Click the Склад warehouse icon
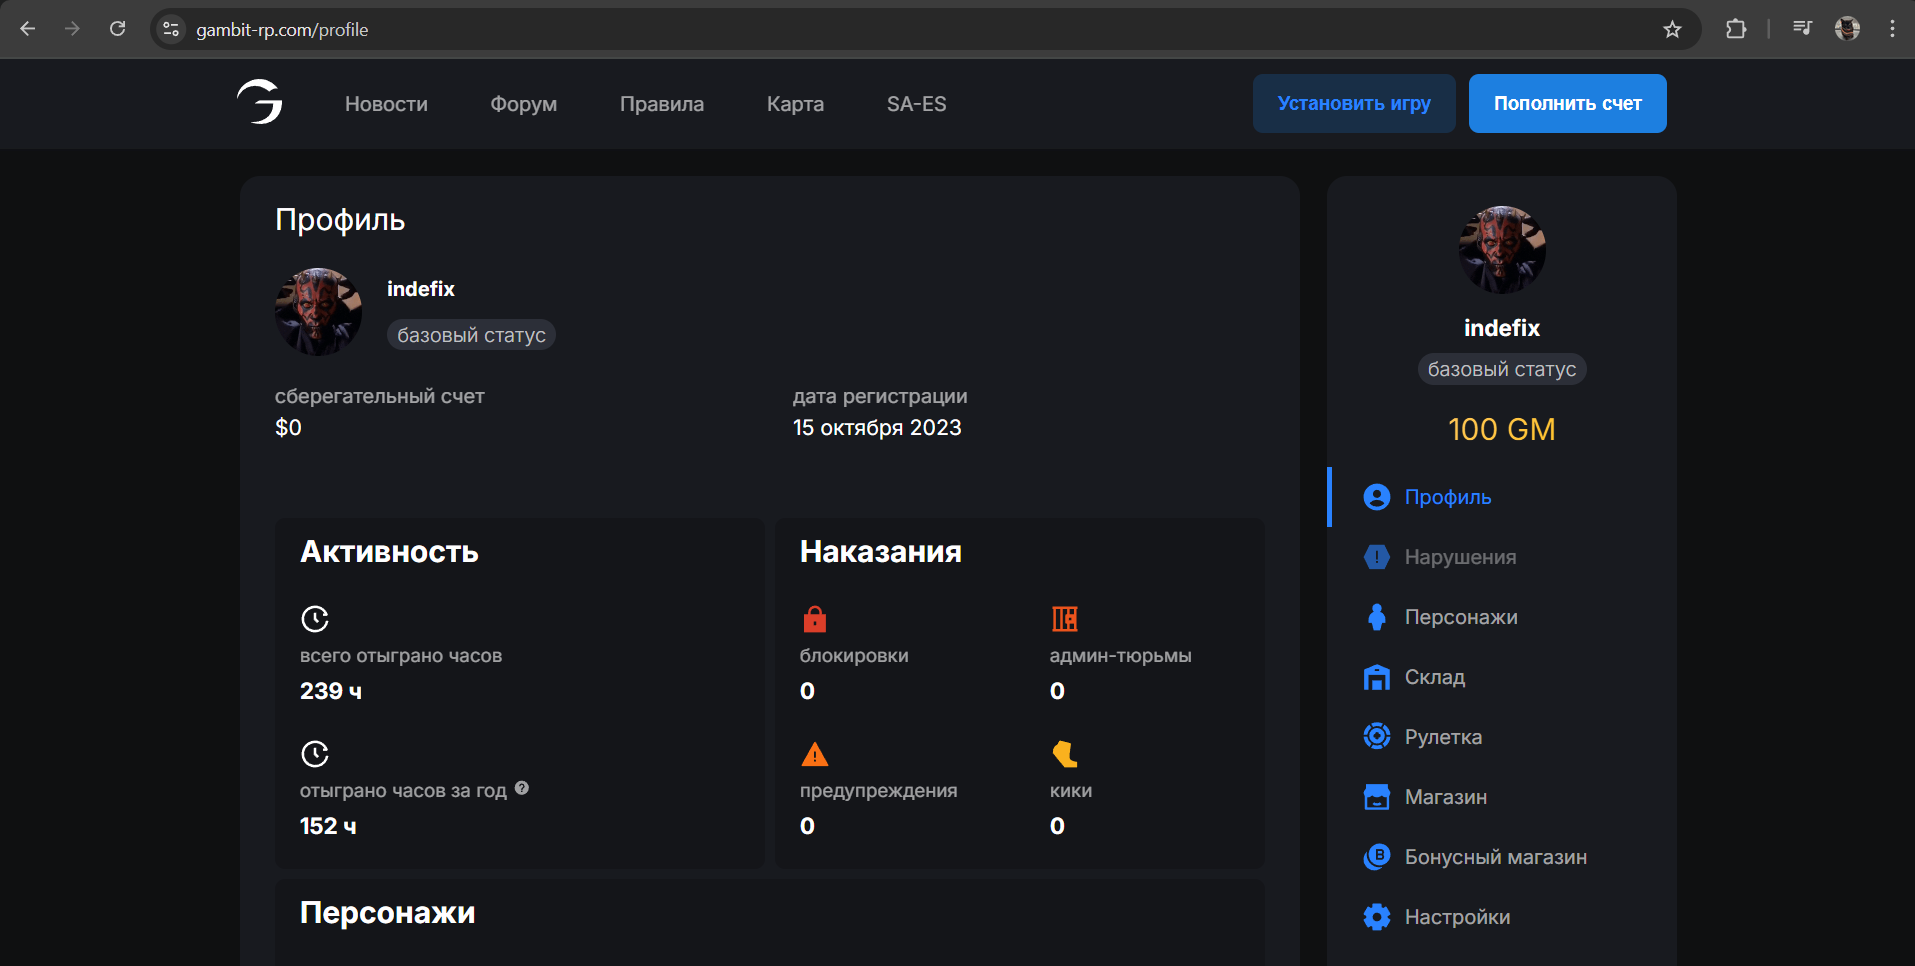This screenshot has height=966, width=1915. (1377, 677)
